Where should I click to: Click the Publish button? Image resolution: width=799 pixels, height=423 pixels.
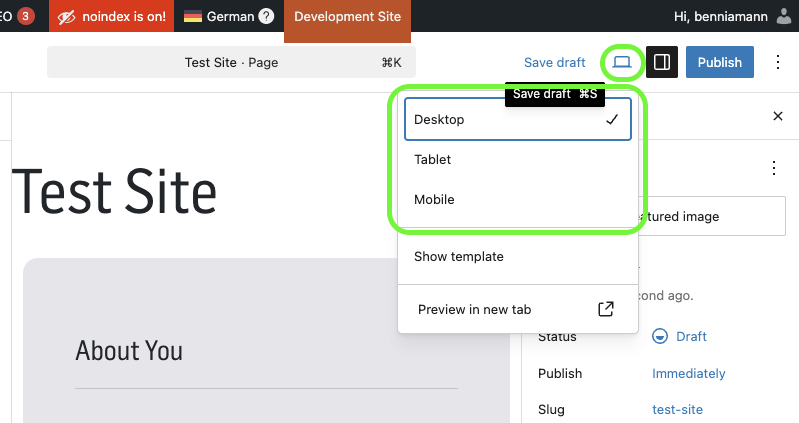tap(720, 62)
